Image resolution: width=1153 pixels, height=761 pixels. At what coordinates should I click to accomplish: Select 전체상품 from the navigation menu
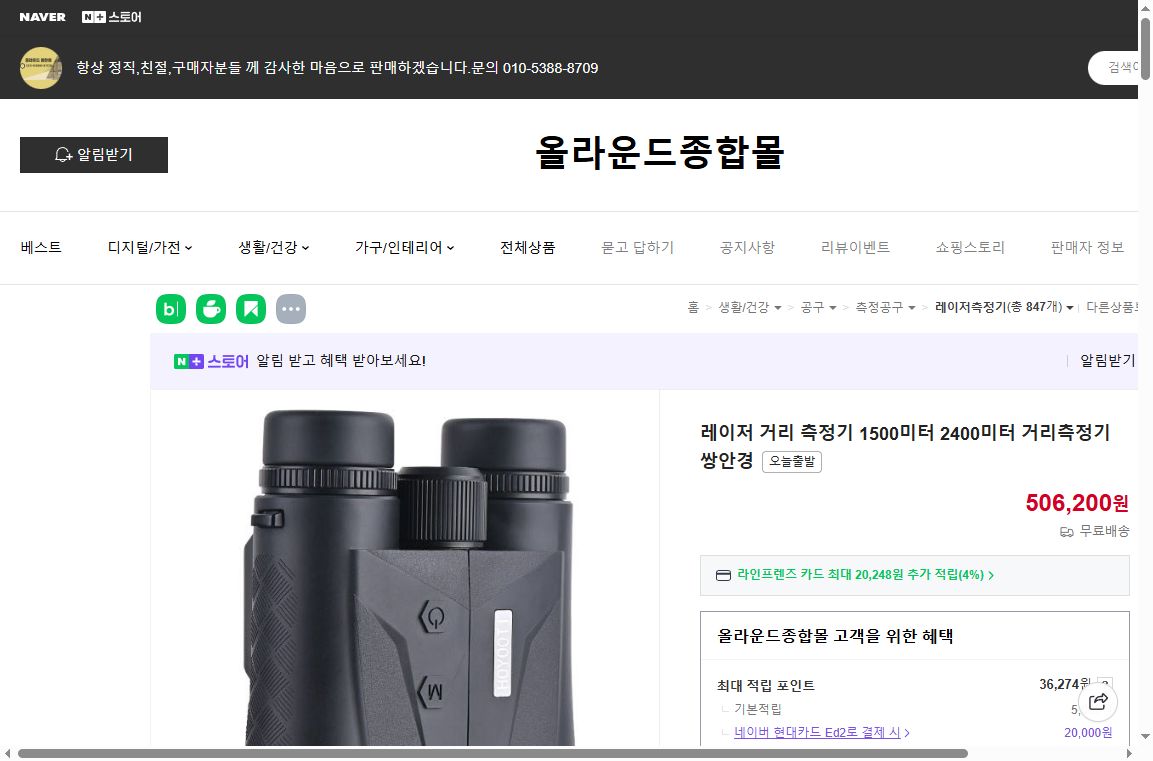527,247
